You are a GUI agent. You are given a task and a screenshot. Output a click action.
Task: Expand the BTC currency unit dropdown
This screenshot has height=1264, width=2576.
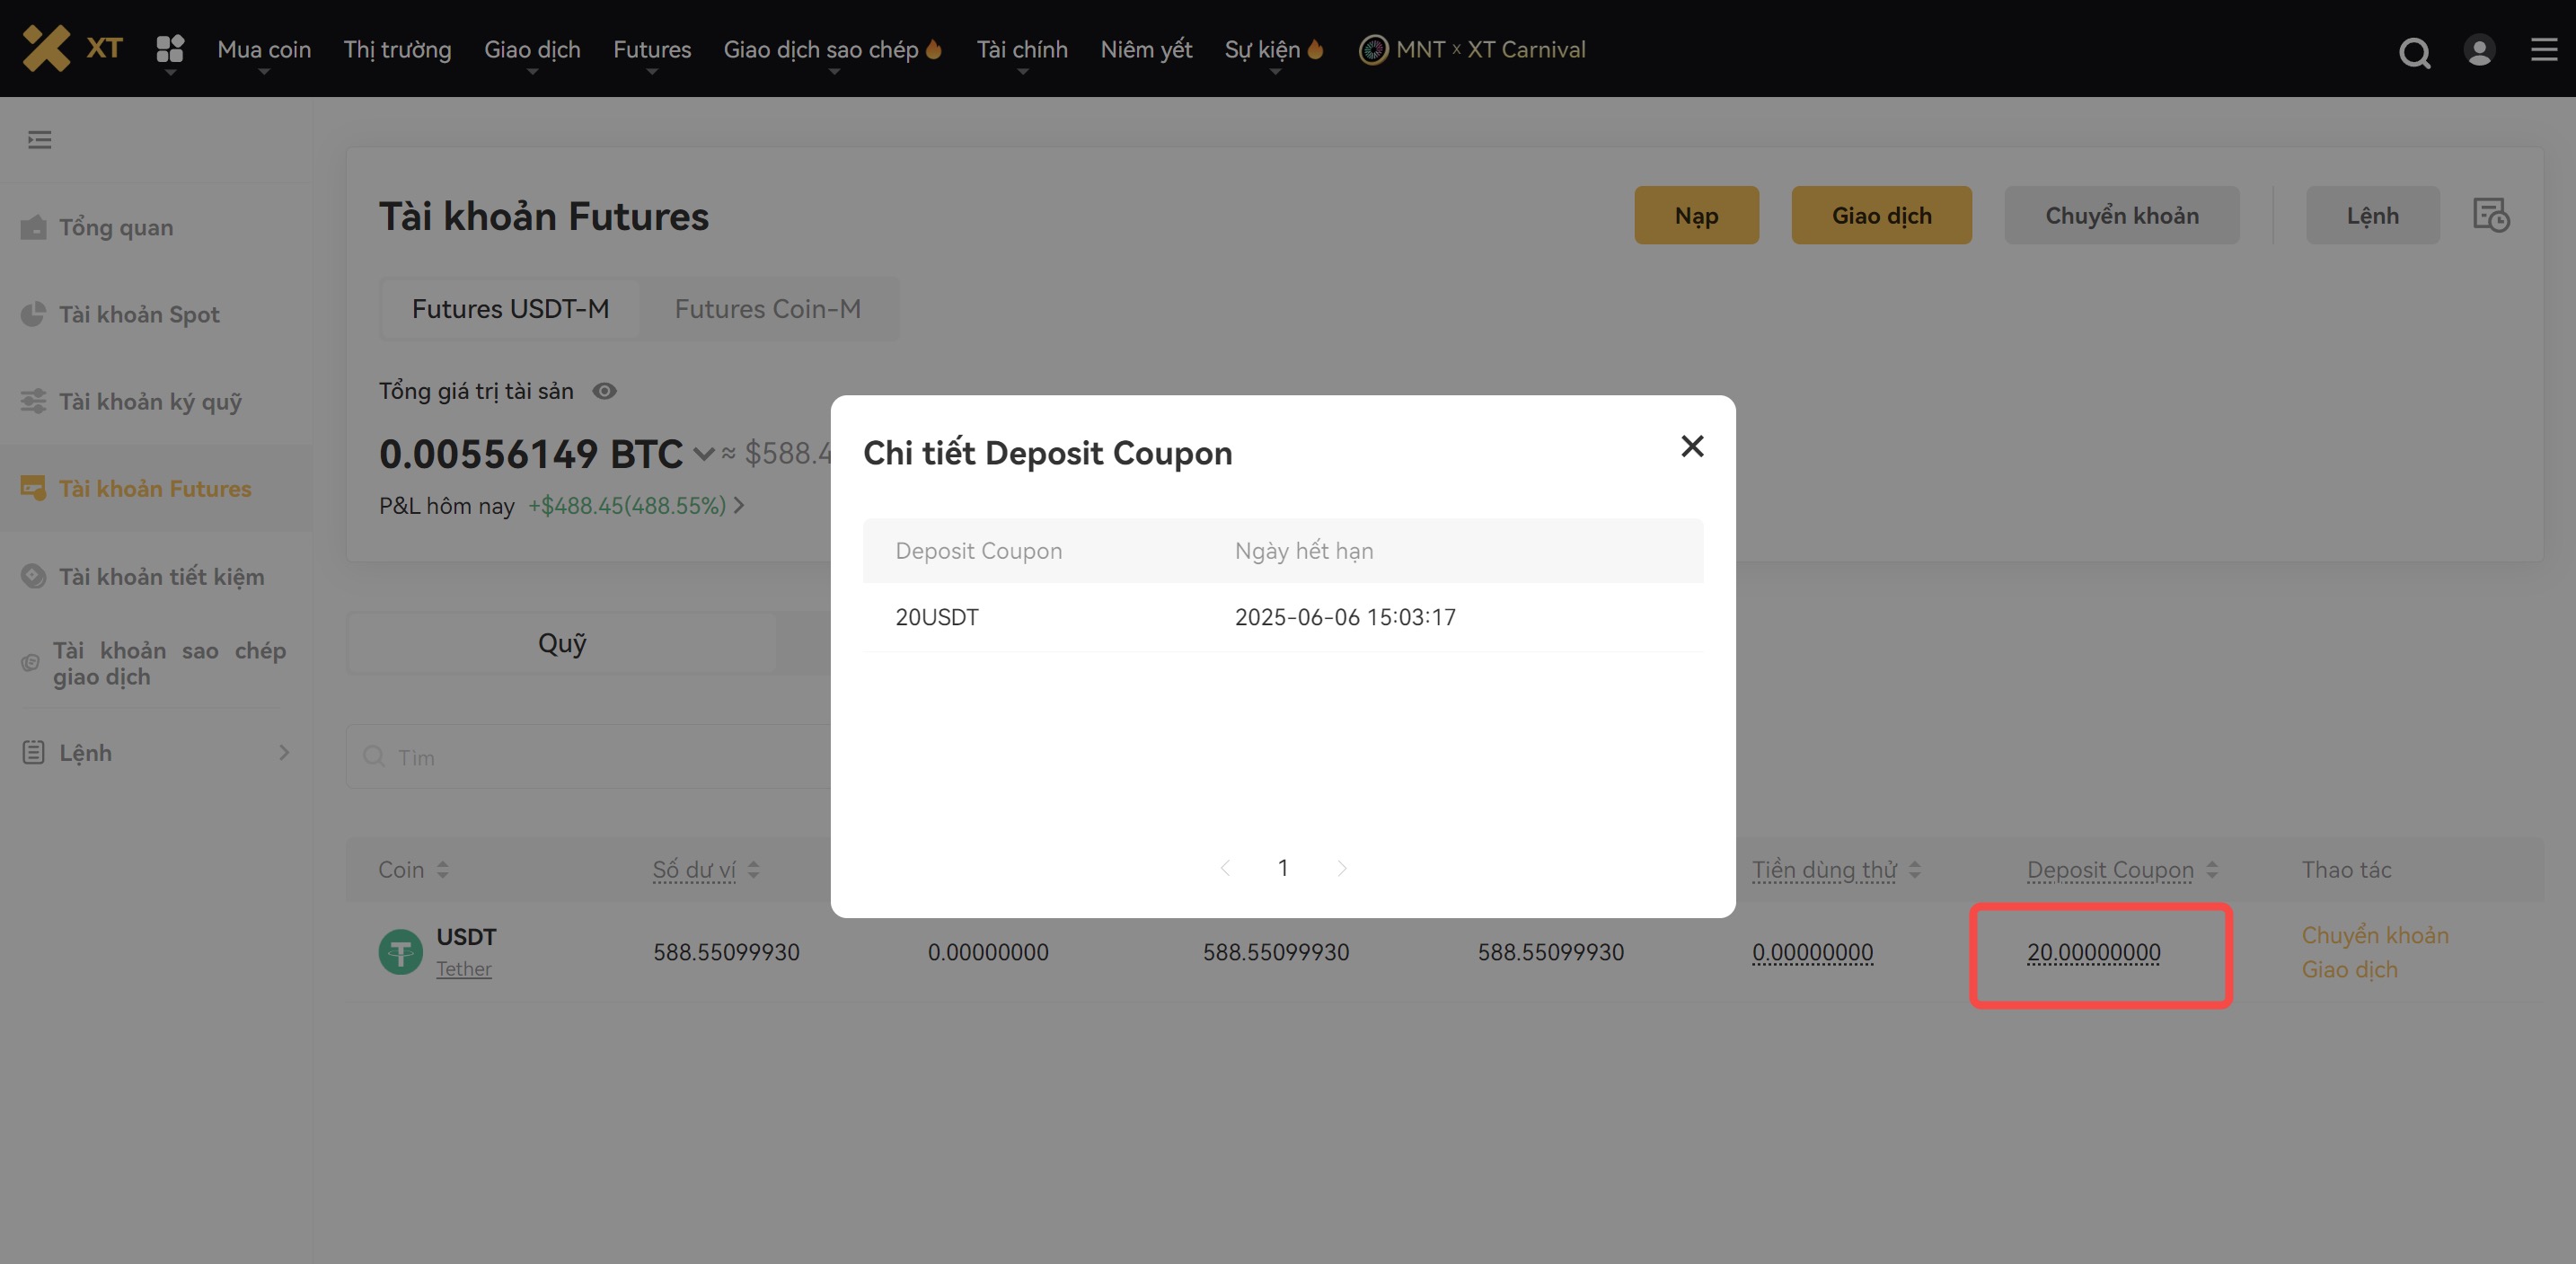[704, 454]
